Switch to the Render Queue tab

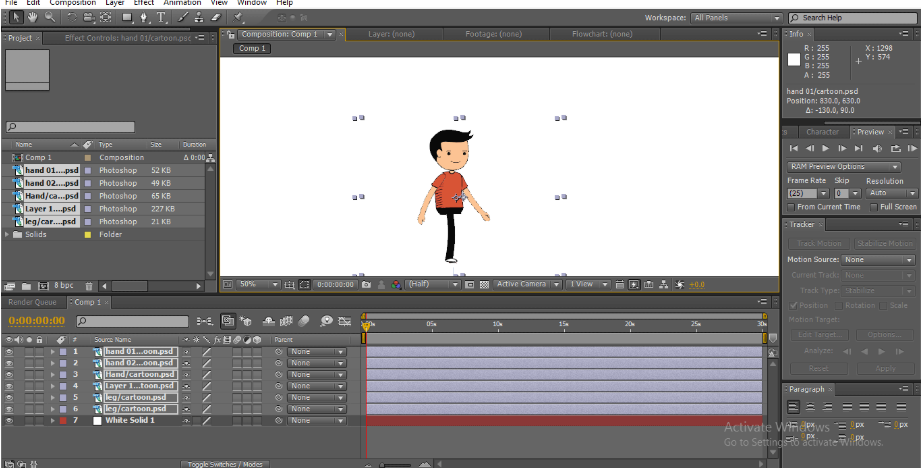(x=32, y=302)
